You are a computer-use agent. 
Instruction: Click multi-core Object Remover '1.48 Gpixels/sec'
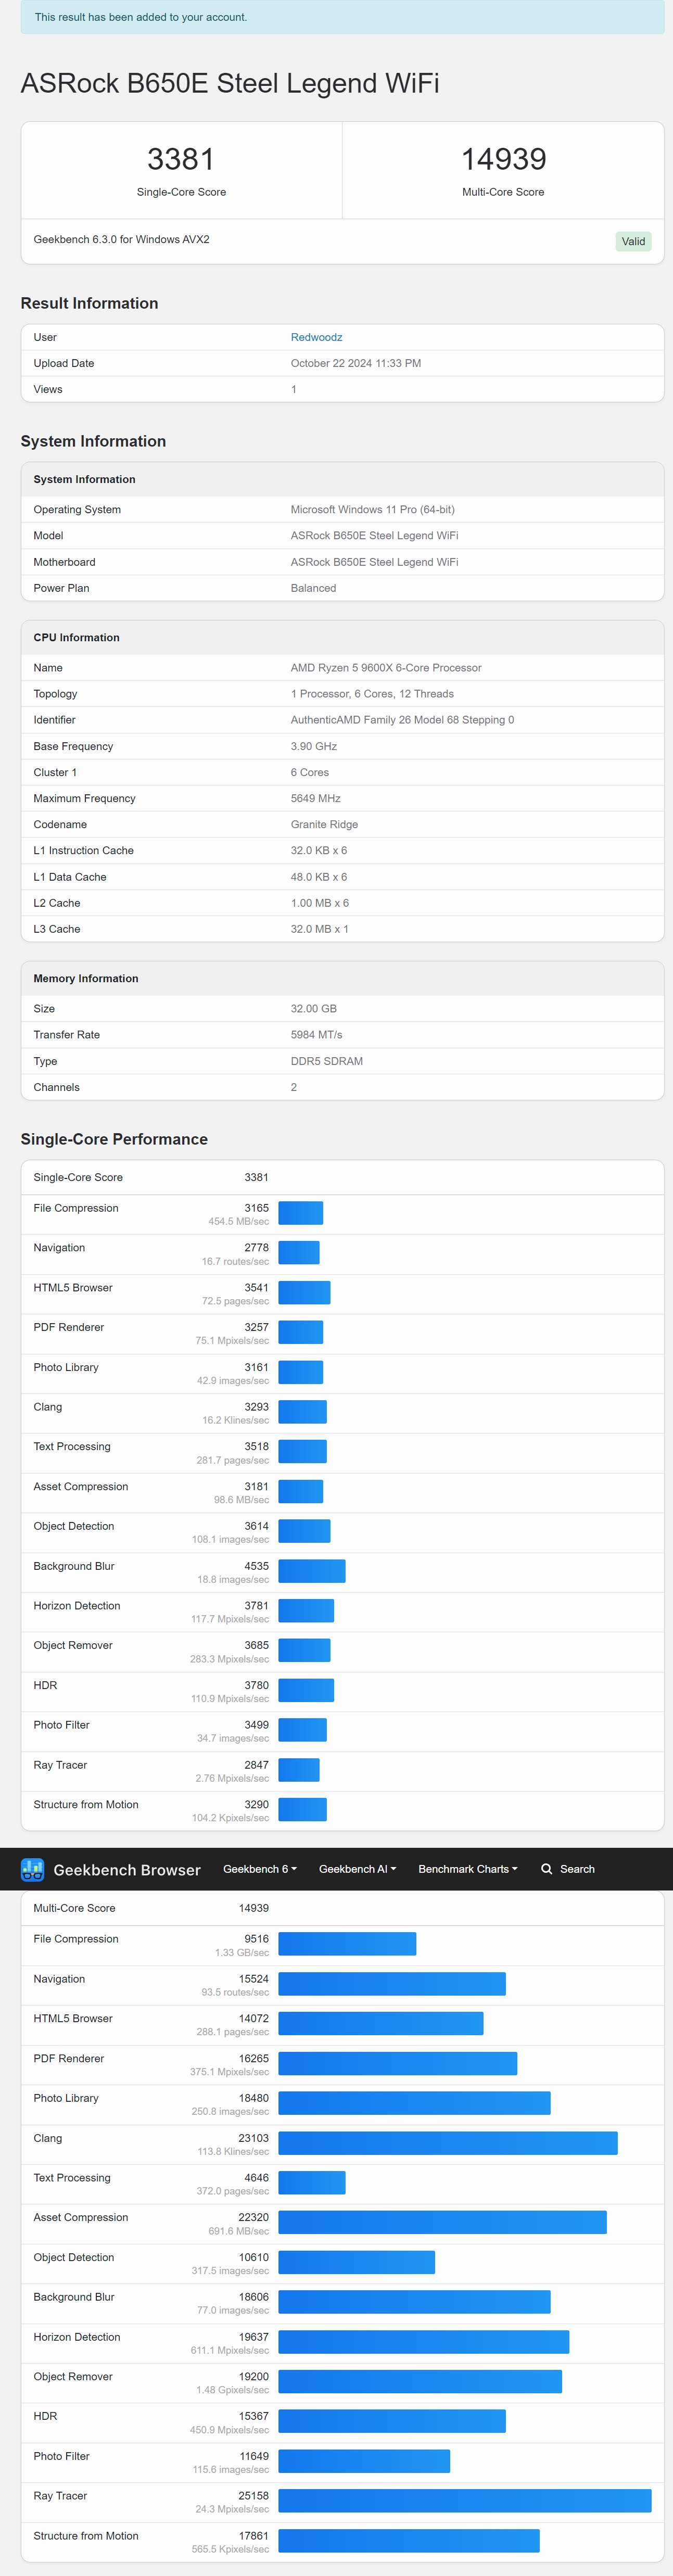point(232,2390)
